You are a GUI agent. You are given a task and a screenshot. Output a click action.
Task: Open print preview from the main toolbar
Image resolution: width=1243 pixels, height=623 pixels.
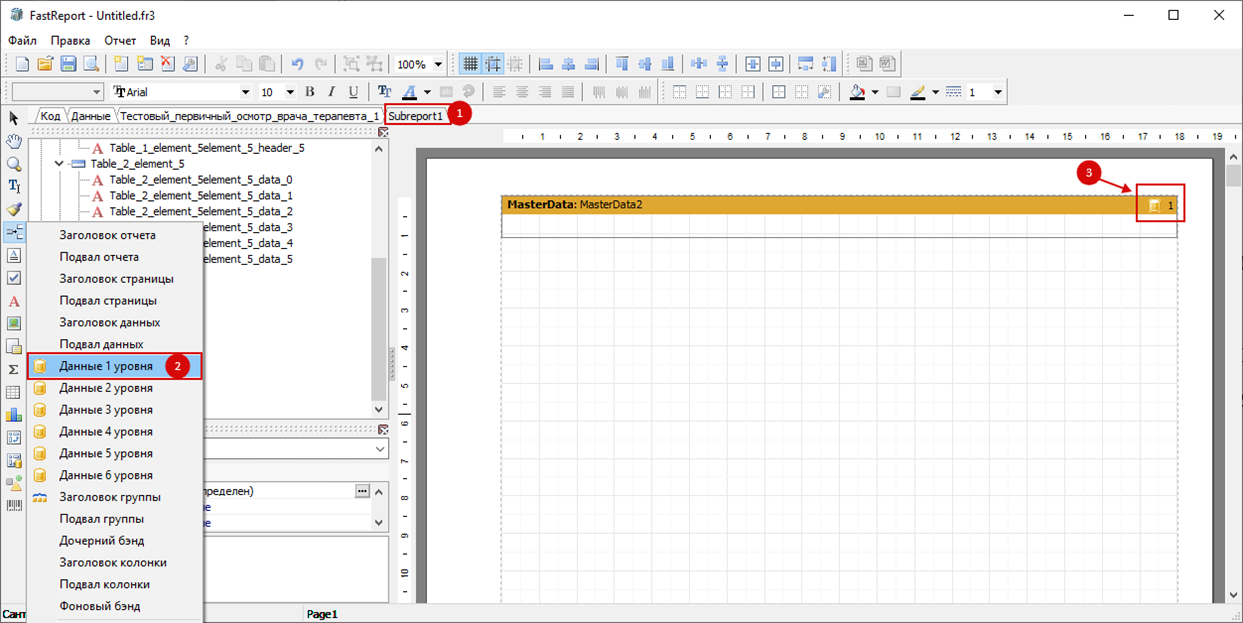tap(91, 64)
